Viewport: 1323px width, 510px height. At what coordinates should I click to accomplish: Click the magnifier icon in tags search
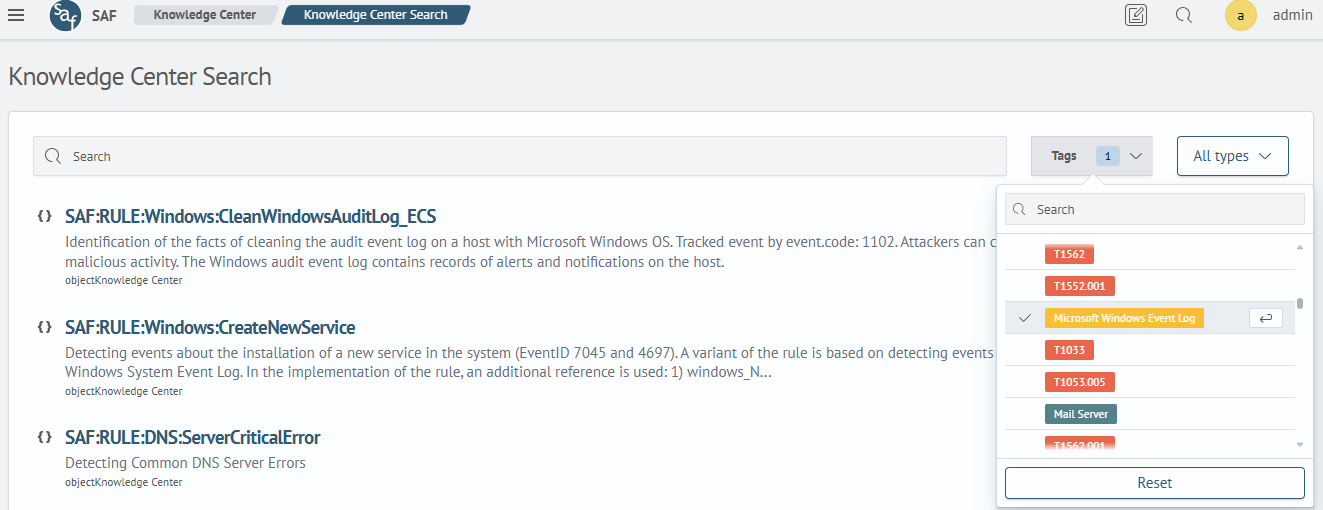click(1020, 209)
